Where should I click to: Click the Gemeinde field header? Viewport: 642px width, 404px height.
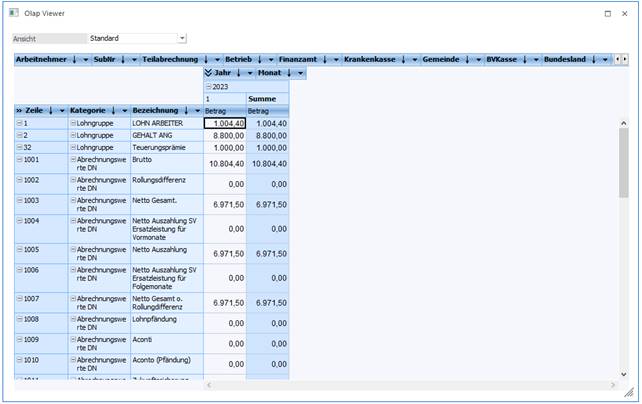[x=441, y=60]
